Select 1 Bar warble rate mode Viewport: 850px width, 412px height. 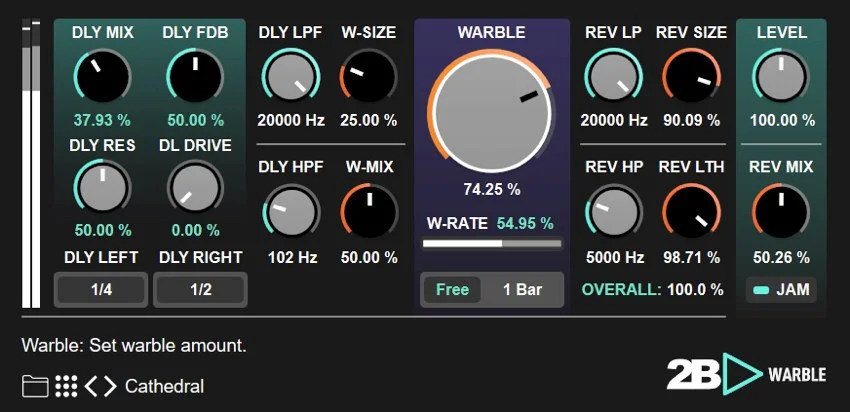522,289
